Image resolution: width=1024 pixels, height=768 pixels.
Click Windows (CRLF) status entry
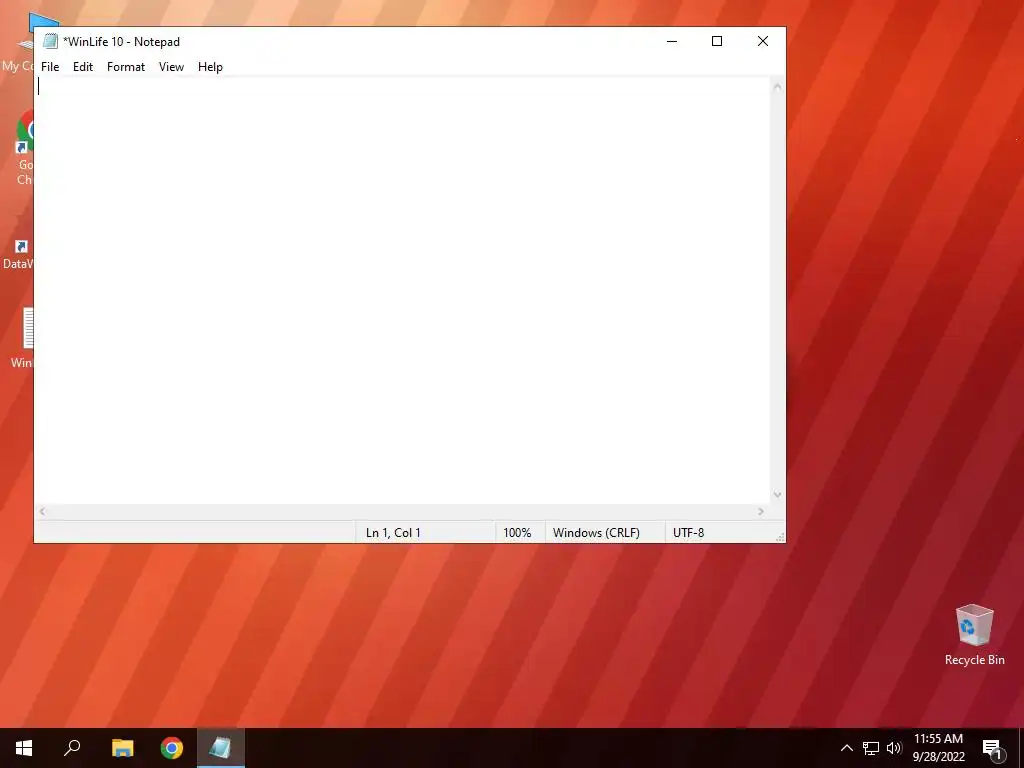point(596,533)
